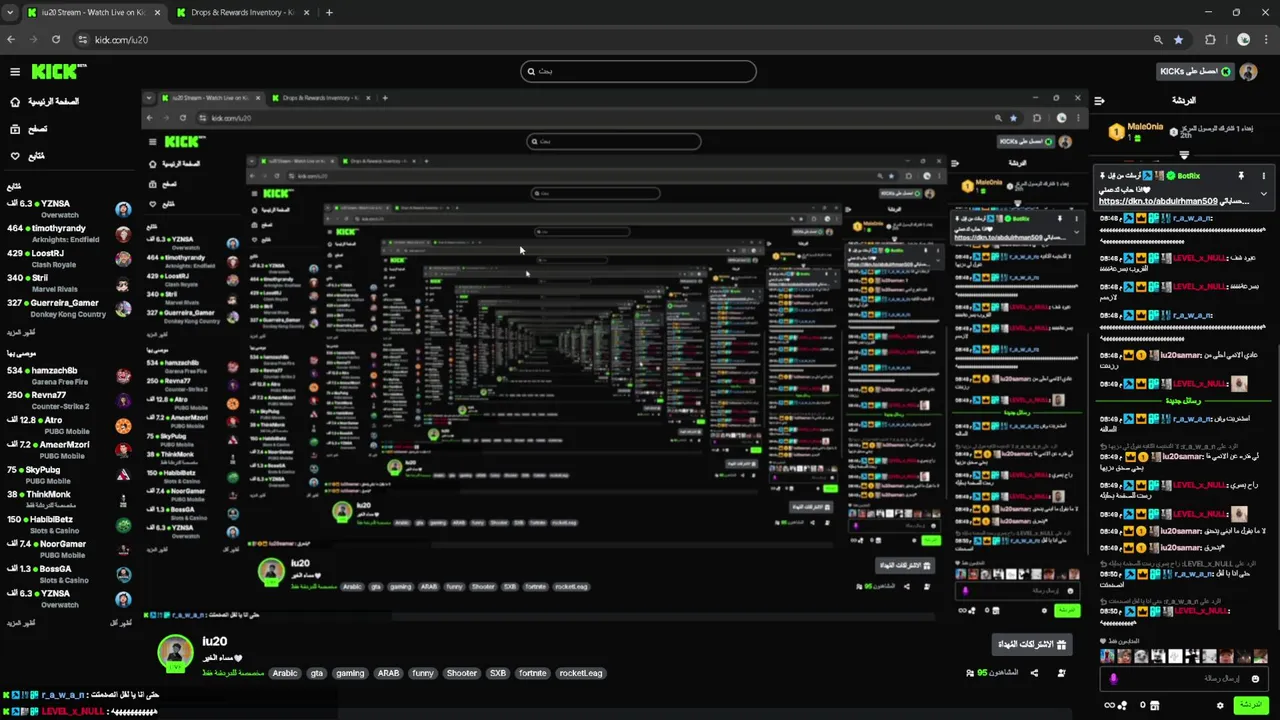Open hamzach8b Garena Free Fire channel
The image size is (1280, 720).
[68, 376]
